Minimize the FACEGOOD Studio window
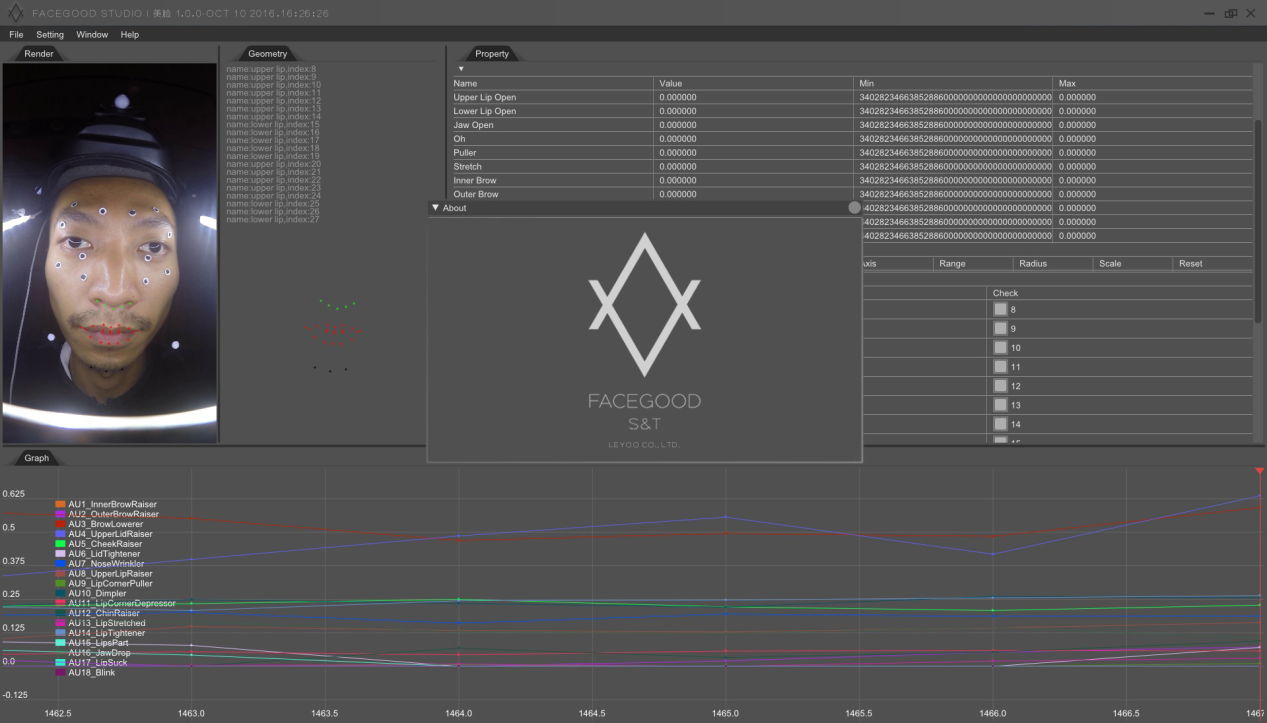This screenshot has width=1267, height=723. (1208, 13)
